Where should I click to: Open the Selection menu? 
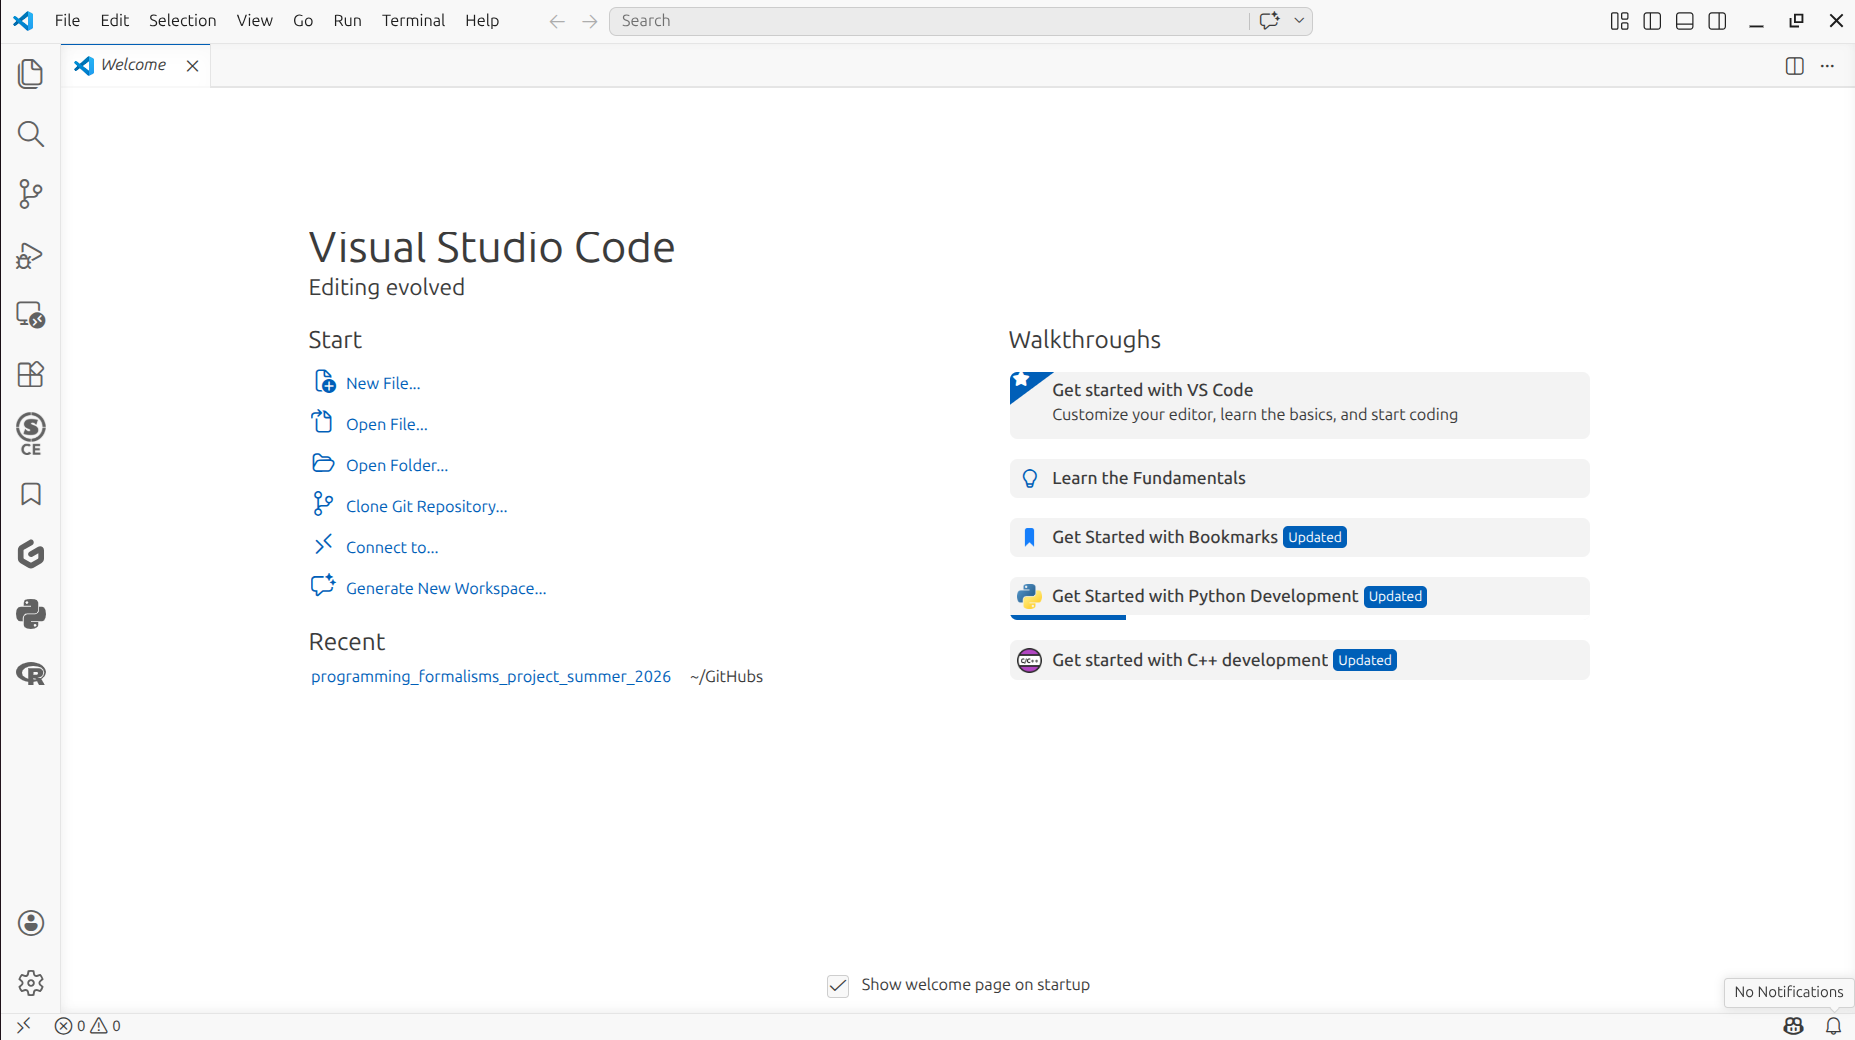(x=182, y=21)
